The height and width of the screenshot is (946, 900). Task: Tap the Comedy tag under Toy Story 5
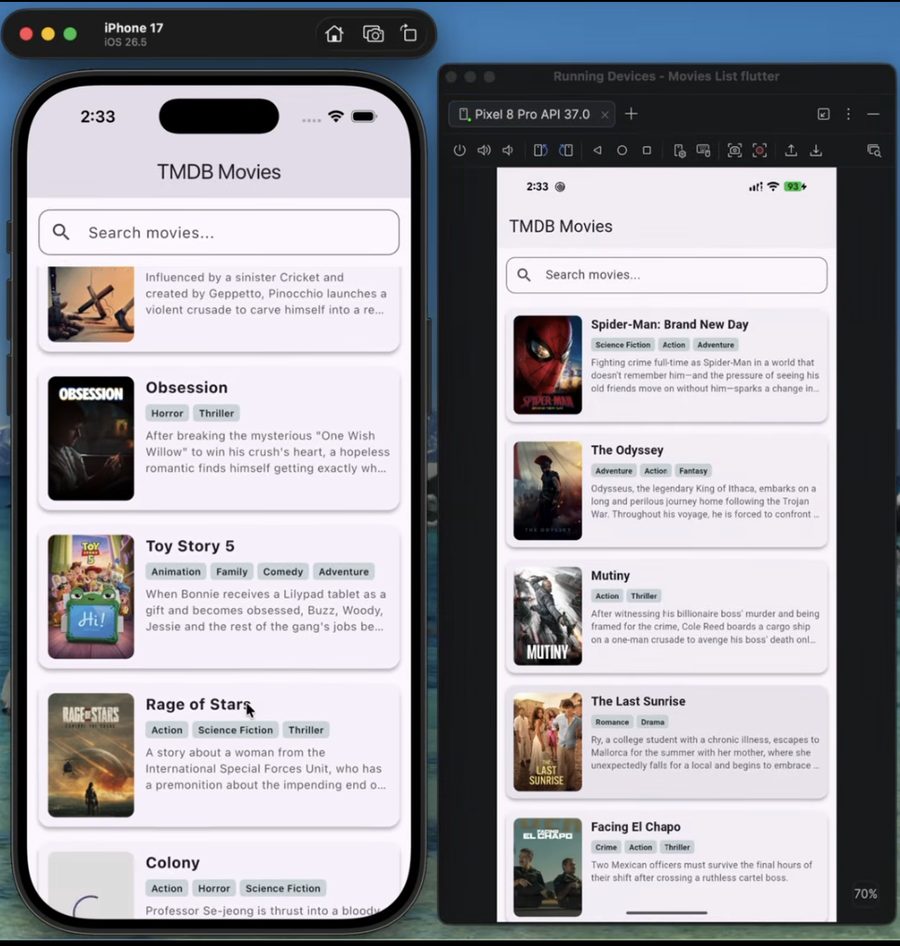pyautogui.click(x=283, y=571)
